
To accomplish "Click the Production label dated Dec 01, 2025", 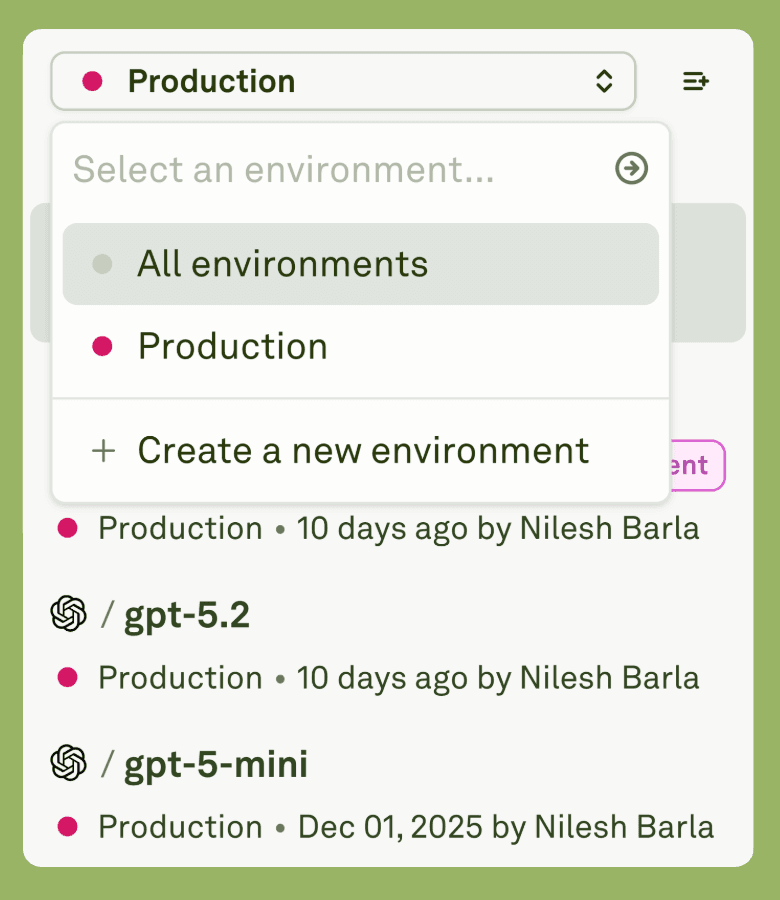I will tap(180, 827).
